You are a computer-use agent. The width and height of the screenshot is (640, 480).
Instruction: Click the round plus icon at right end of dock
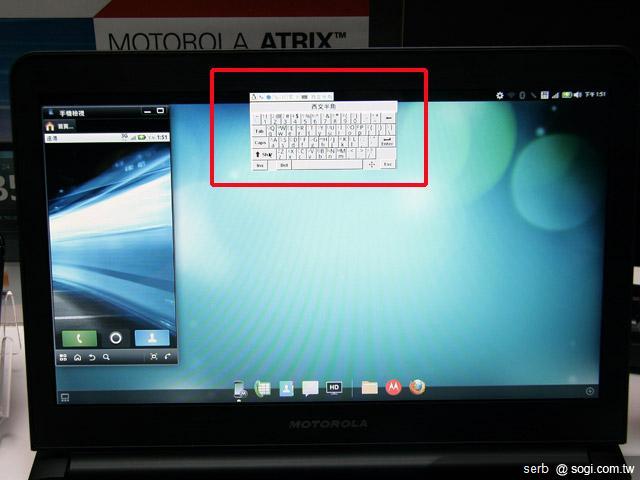click(589, 391)
